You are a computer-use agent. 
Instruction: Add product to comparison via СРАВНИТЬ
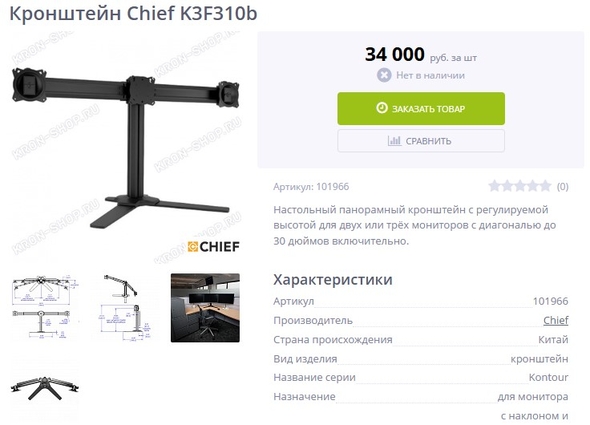pyautogui.click(x=421, y=141)
